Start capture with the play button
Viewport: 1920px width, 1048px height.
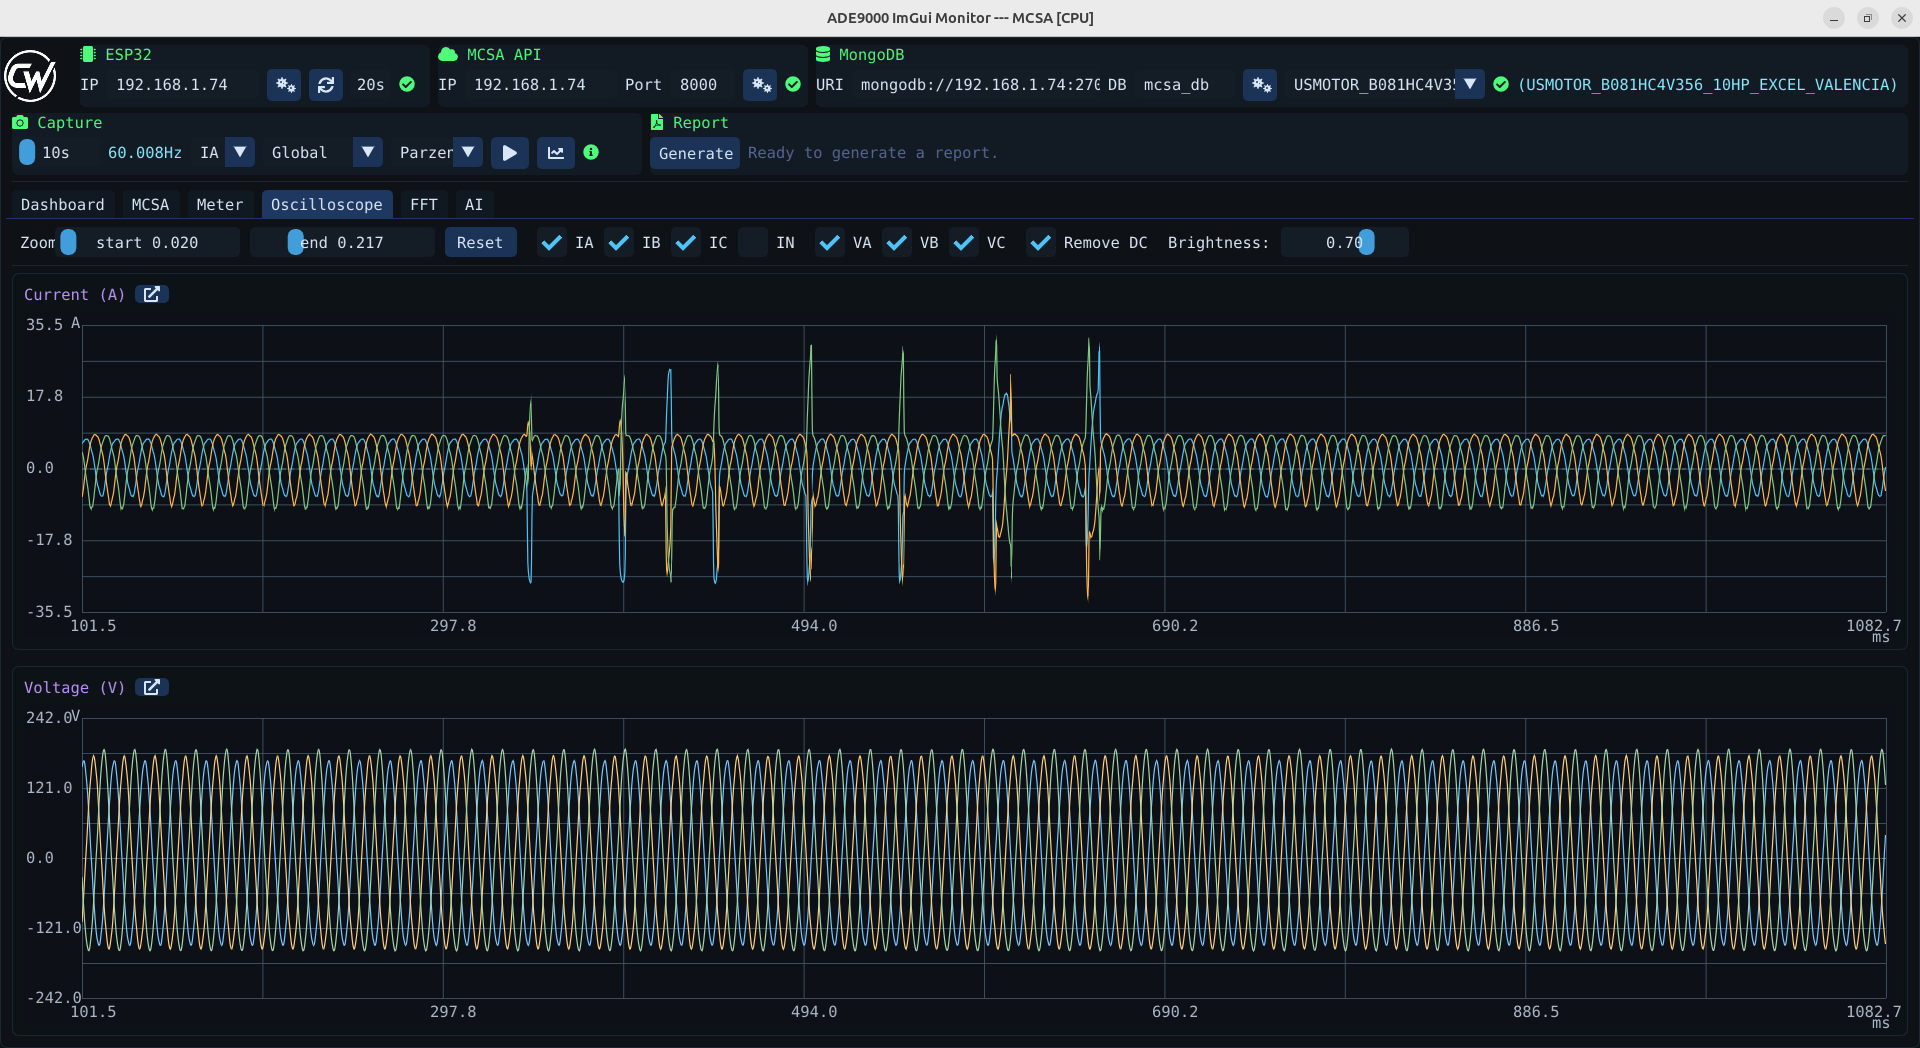(510, 153)
